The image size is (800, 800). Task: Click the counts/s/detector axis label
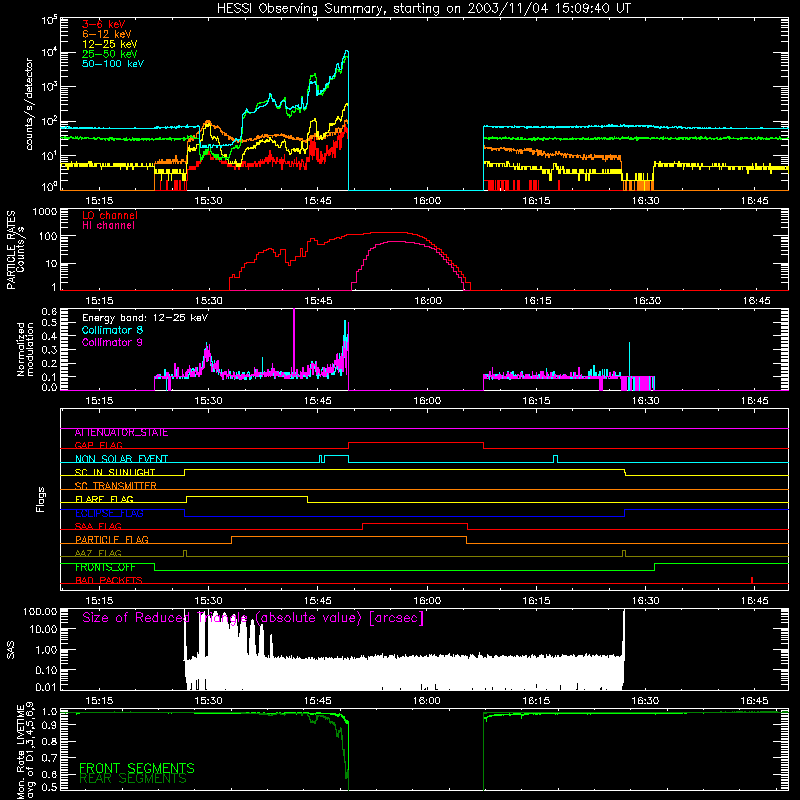(x=29, y=104)
